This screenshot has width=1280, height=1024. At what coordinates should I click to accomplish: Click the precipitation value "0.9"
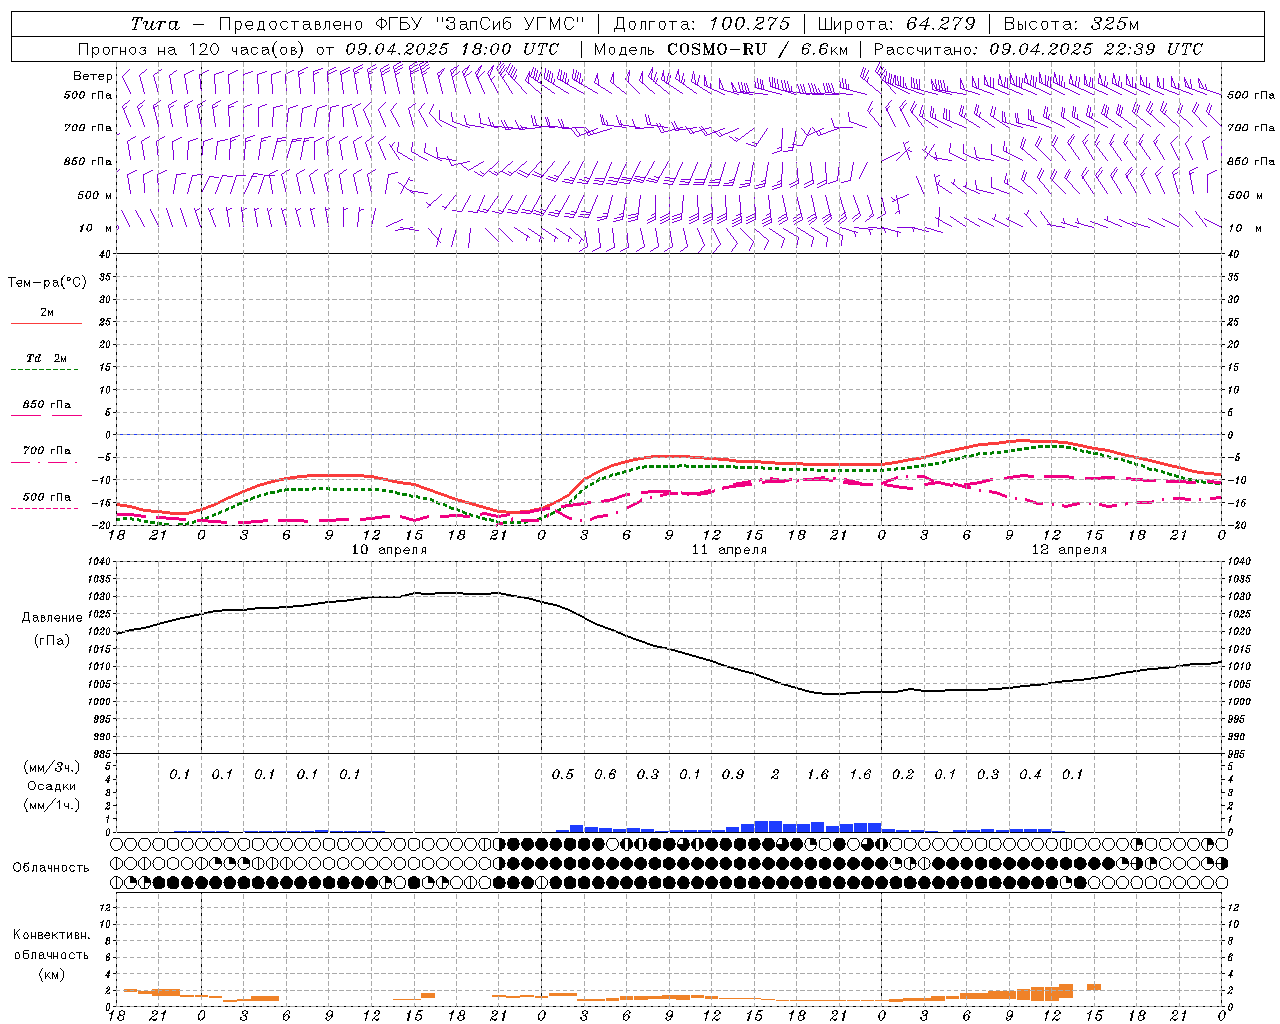click(733, 774)
